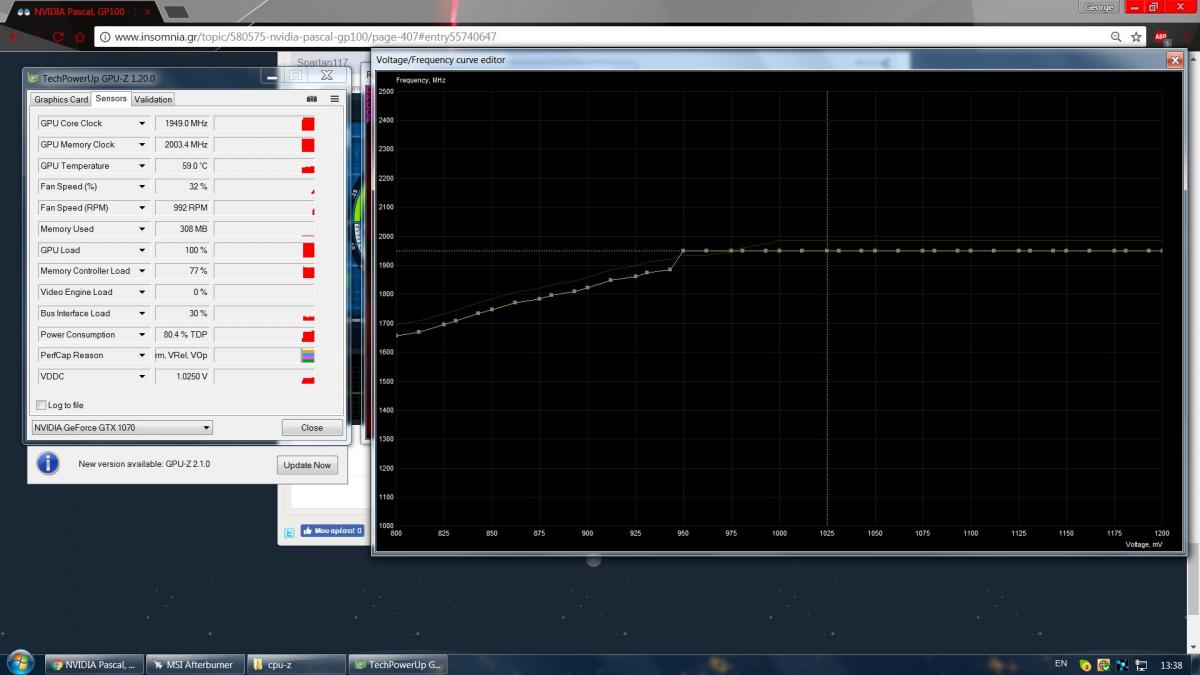Close the GPU-Z window with Close button
This screenshot has height=675, width=1200.
click(312, 427)
